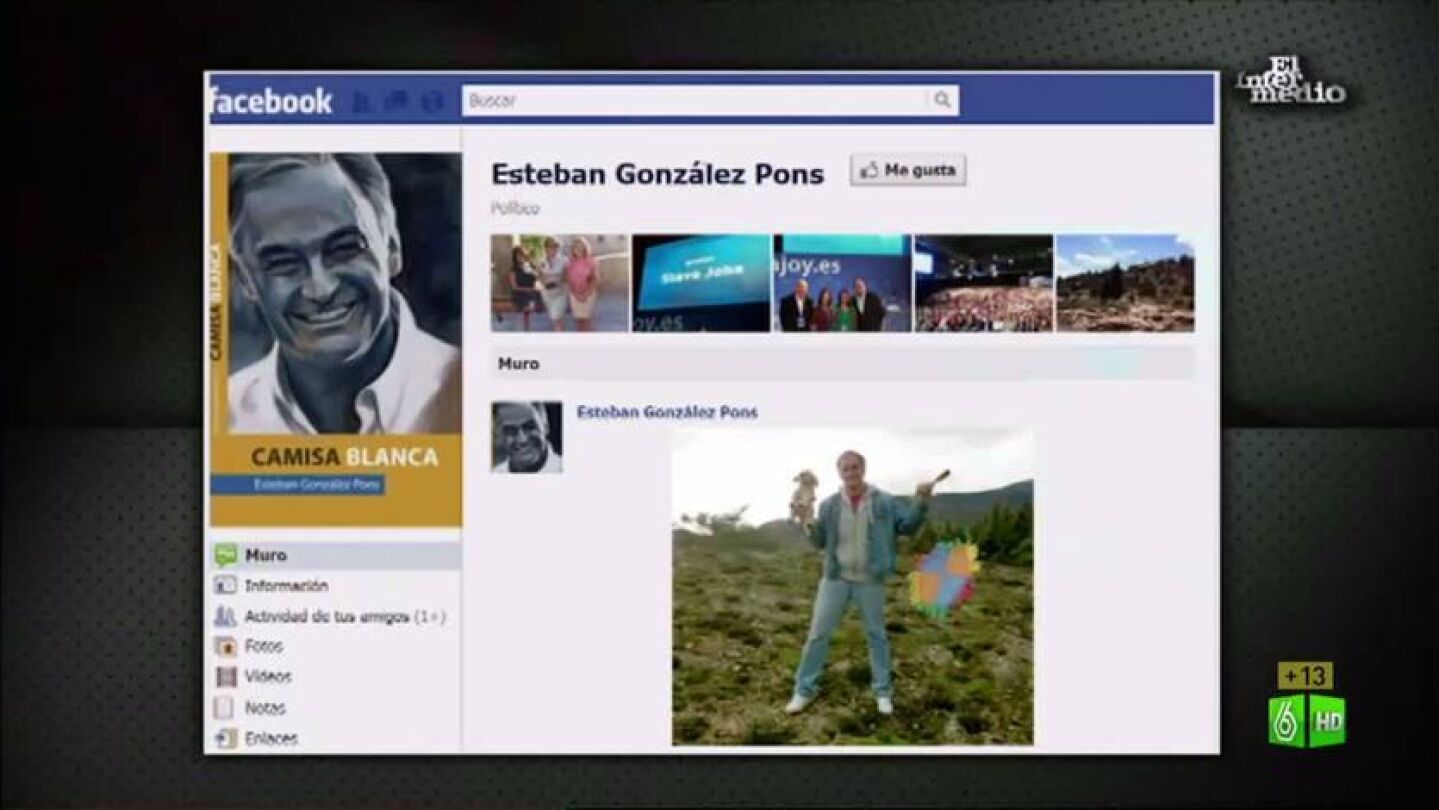Open notifications globe icon in header
Image resolution: width=1439 pixels, height=810 pixels.
(431, 101)
